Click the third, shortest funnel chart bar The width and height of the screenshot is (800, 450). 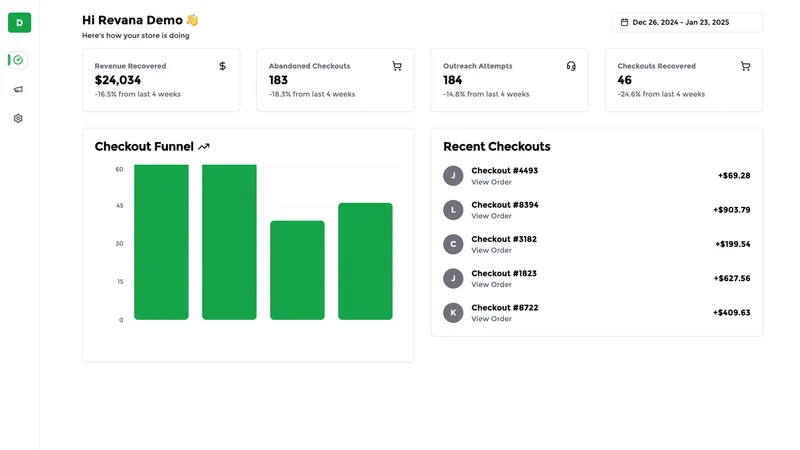coord(297,270)
